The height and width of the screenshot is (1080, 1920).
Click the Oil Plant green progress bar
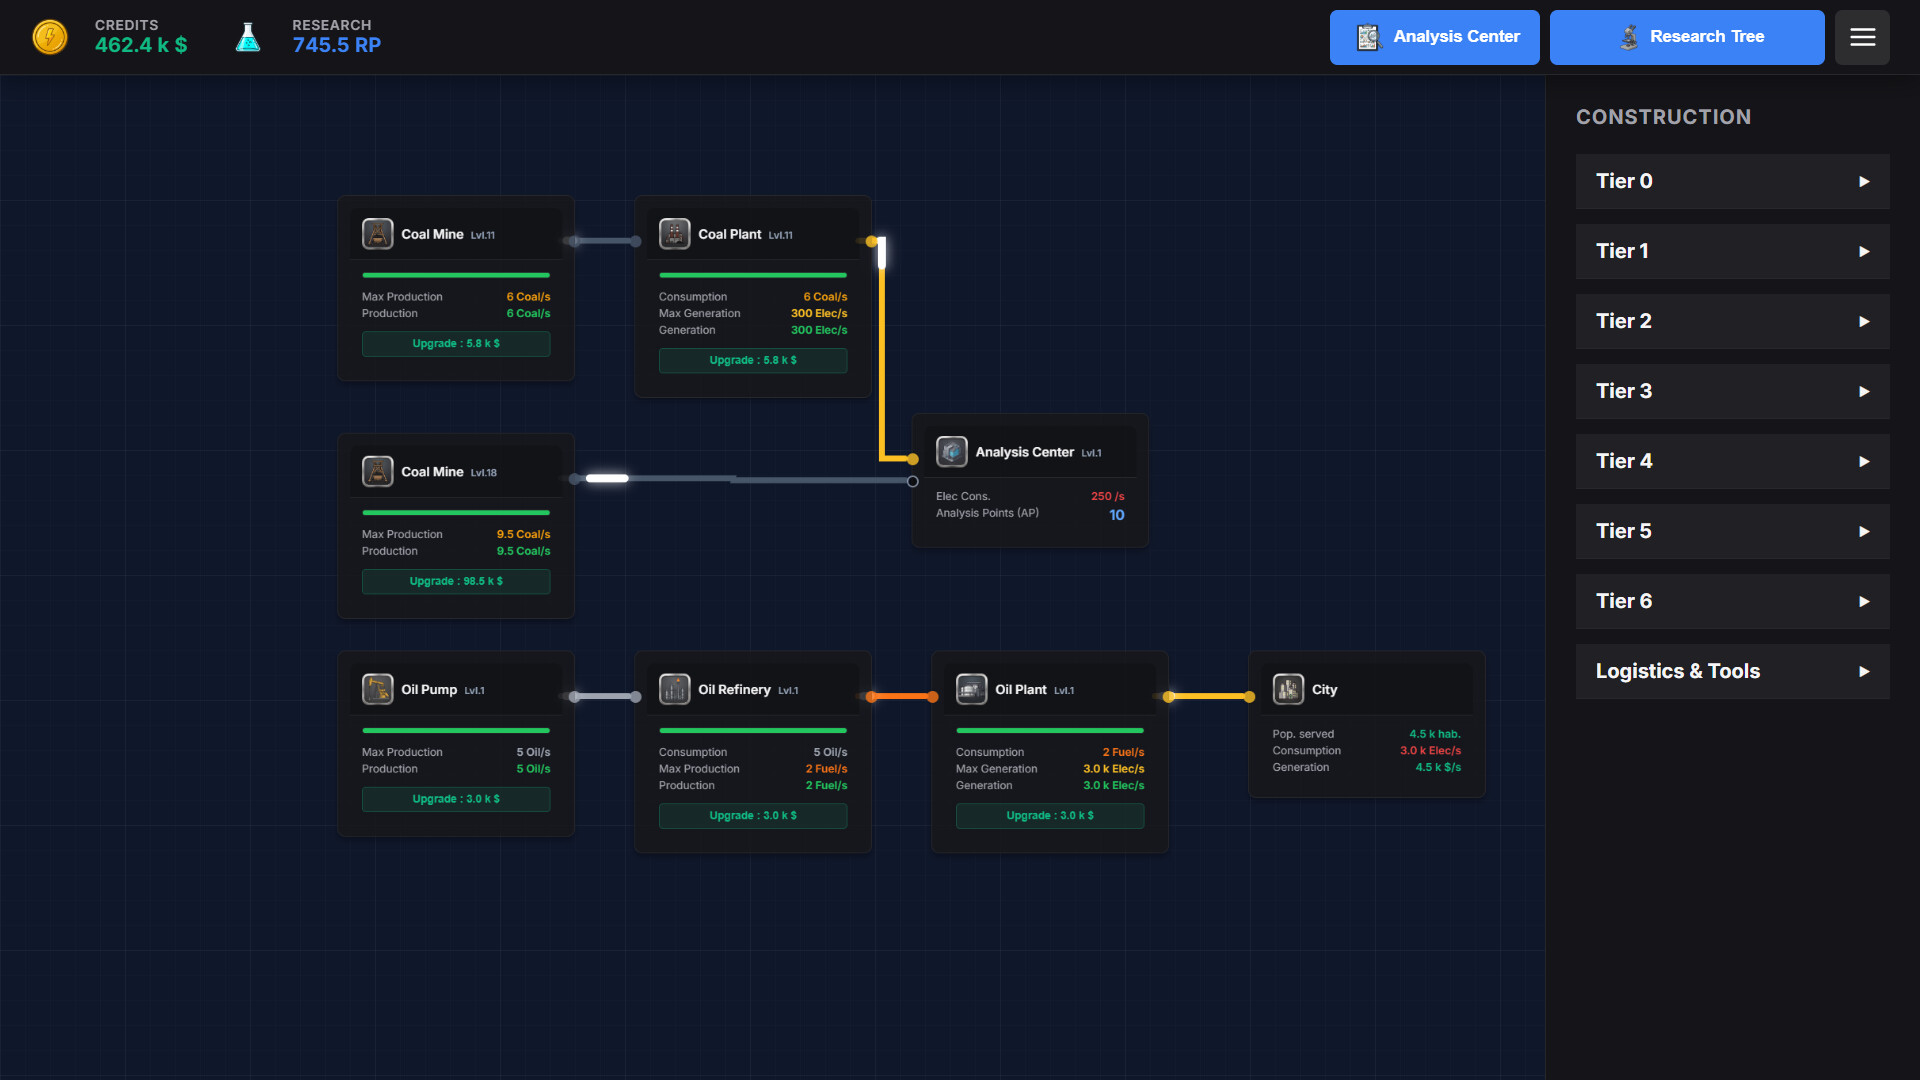click(x=1050, y=731)
